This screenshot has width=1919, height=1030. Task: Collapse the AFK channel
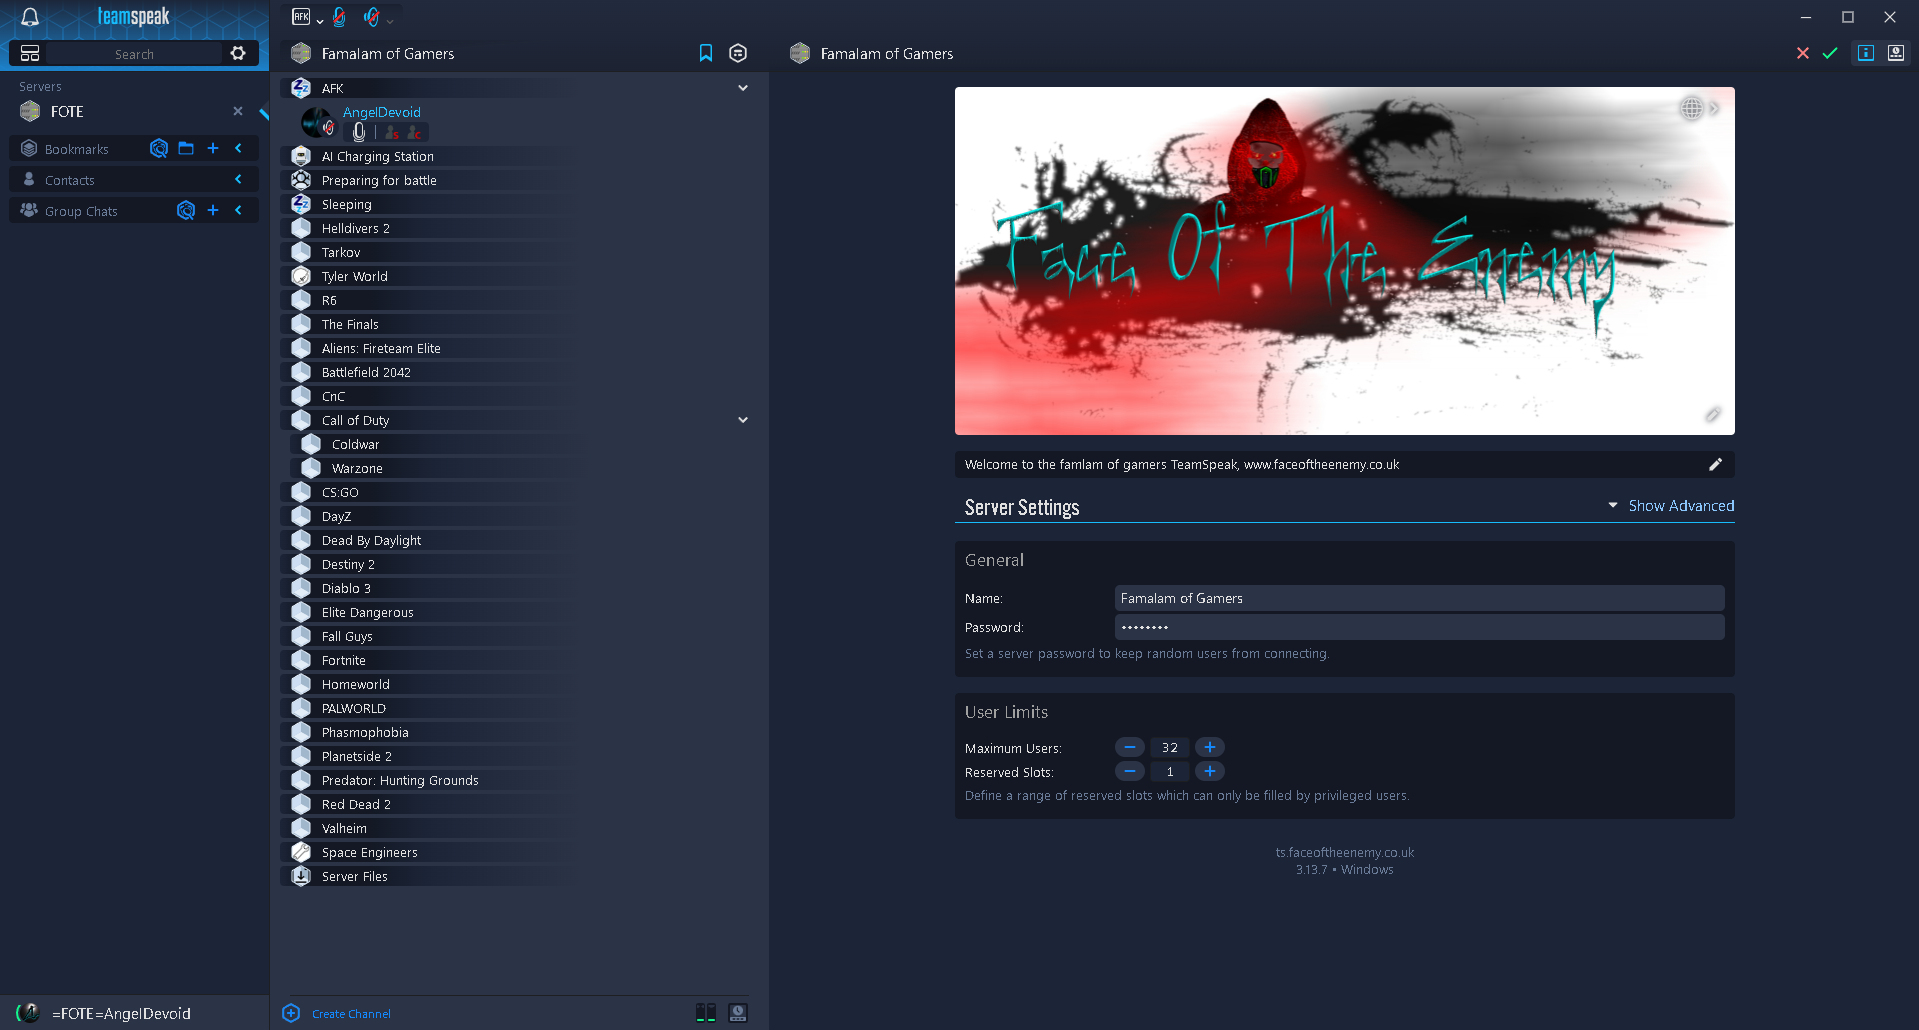click(x=743, y=88)
